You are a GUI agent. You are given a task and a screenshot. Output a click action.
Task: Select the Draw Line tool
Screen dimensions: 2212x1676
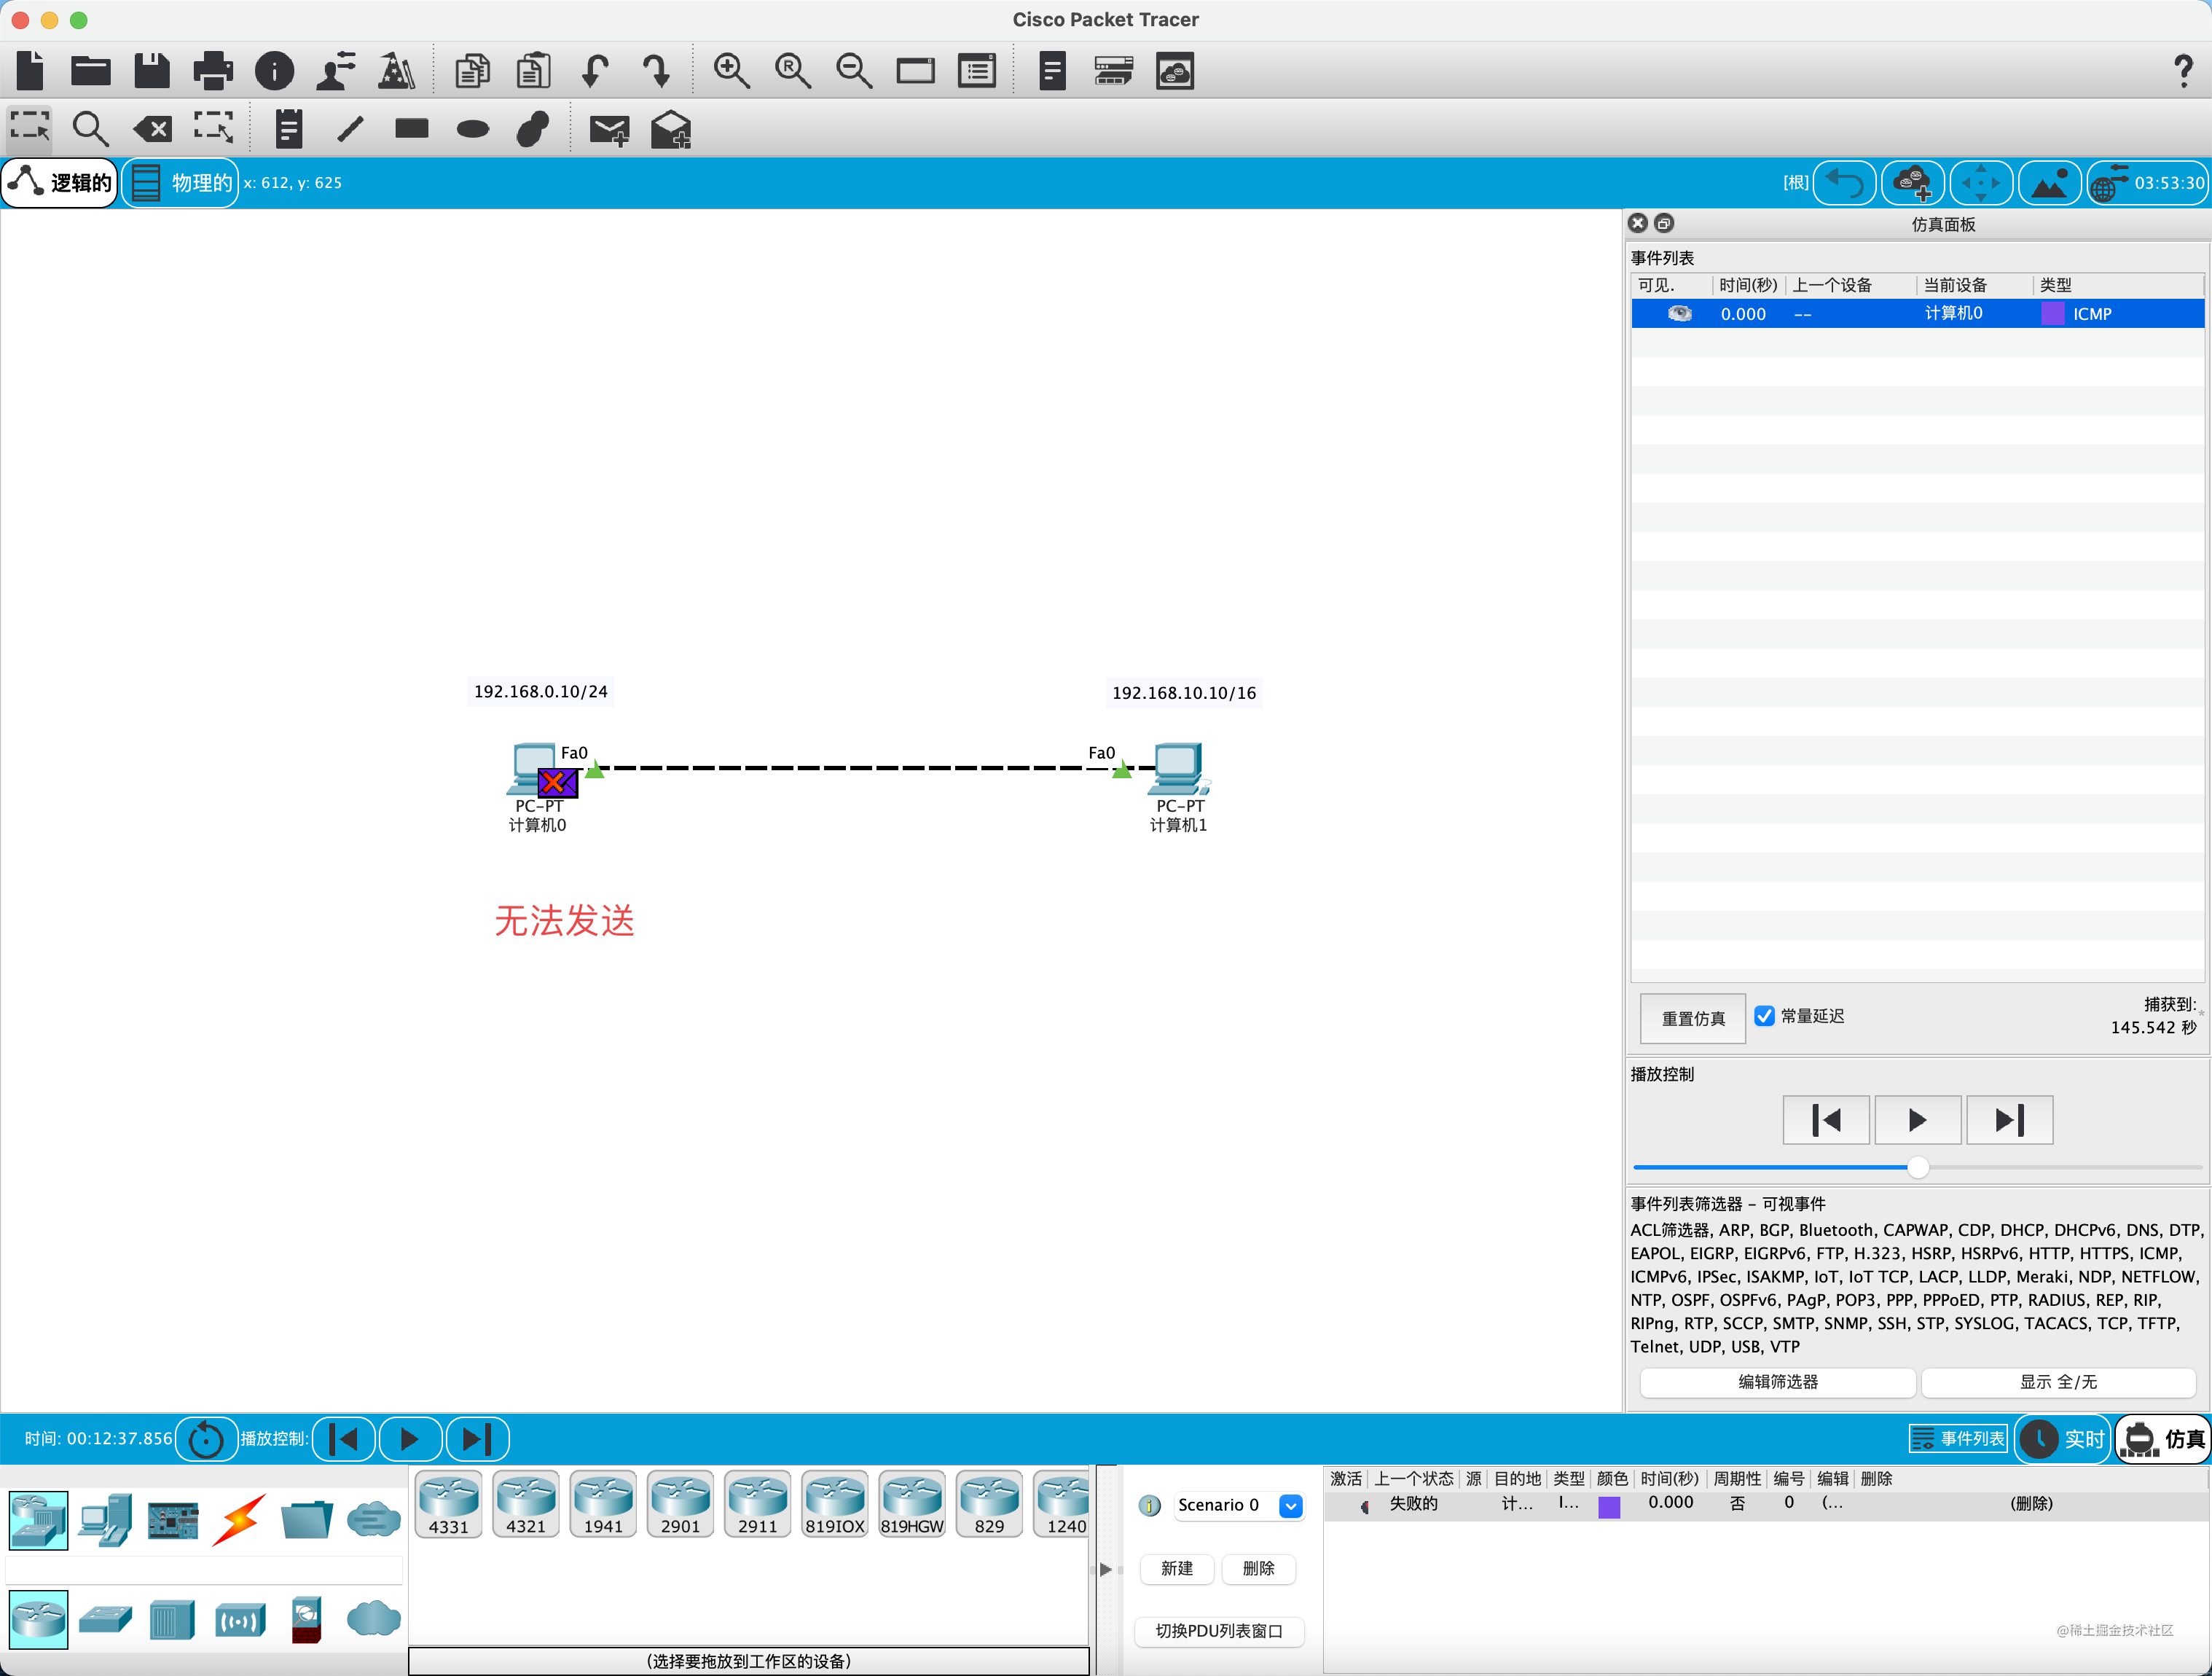(x=350, y=128)
